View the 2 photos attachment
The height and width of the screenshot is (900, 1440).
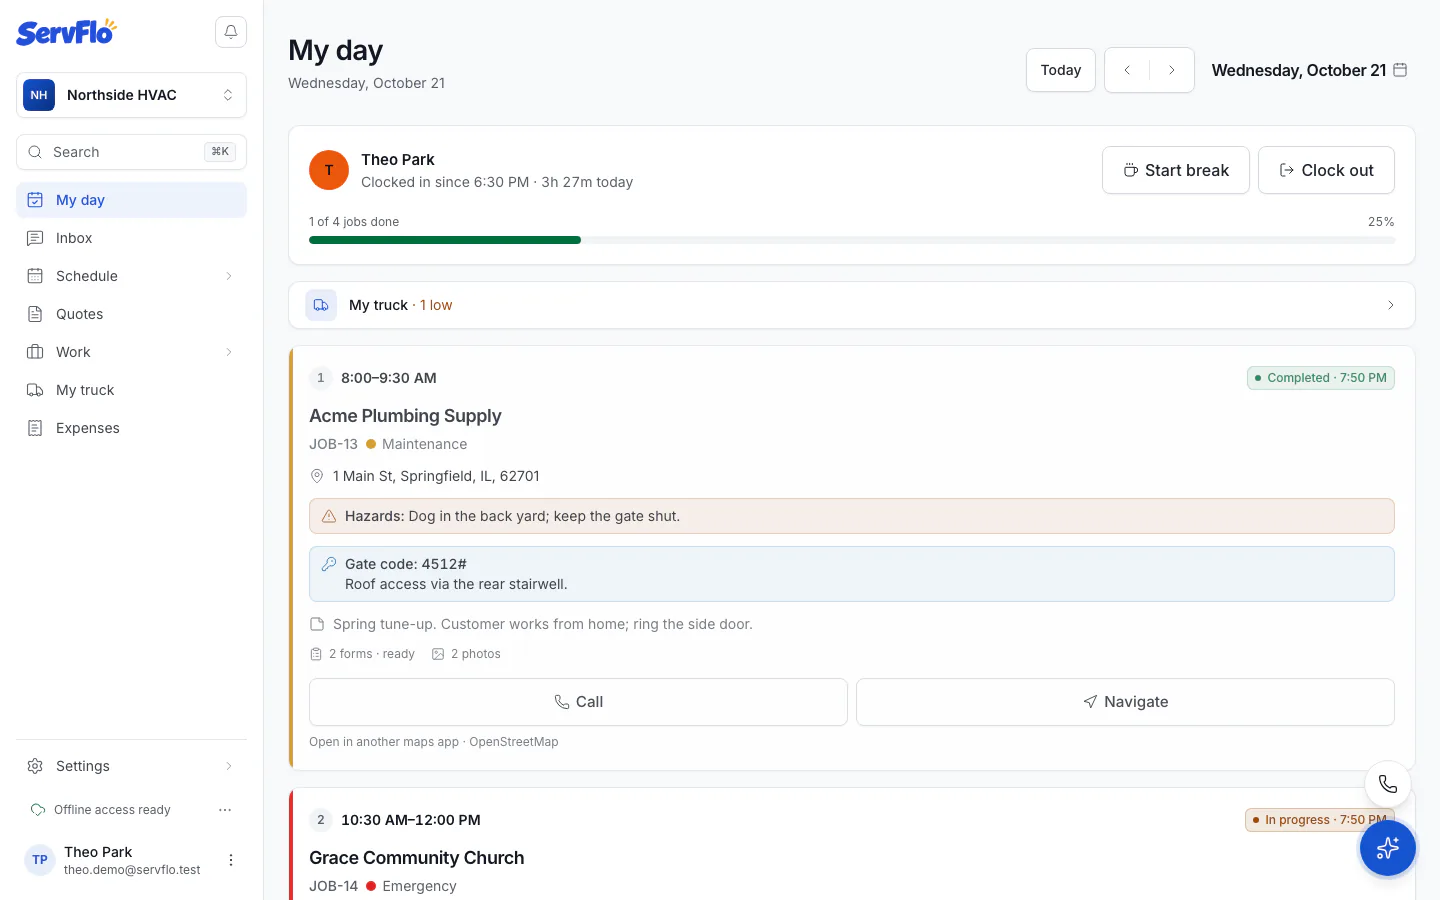tap(466, 654)
